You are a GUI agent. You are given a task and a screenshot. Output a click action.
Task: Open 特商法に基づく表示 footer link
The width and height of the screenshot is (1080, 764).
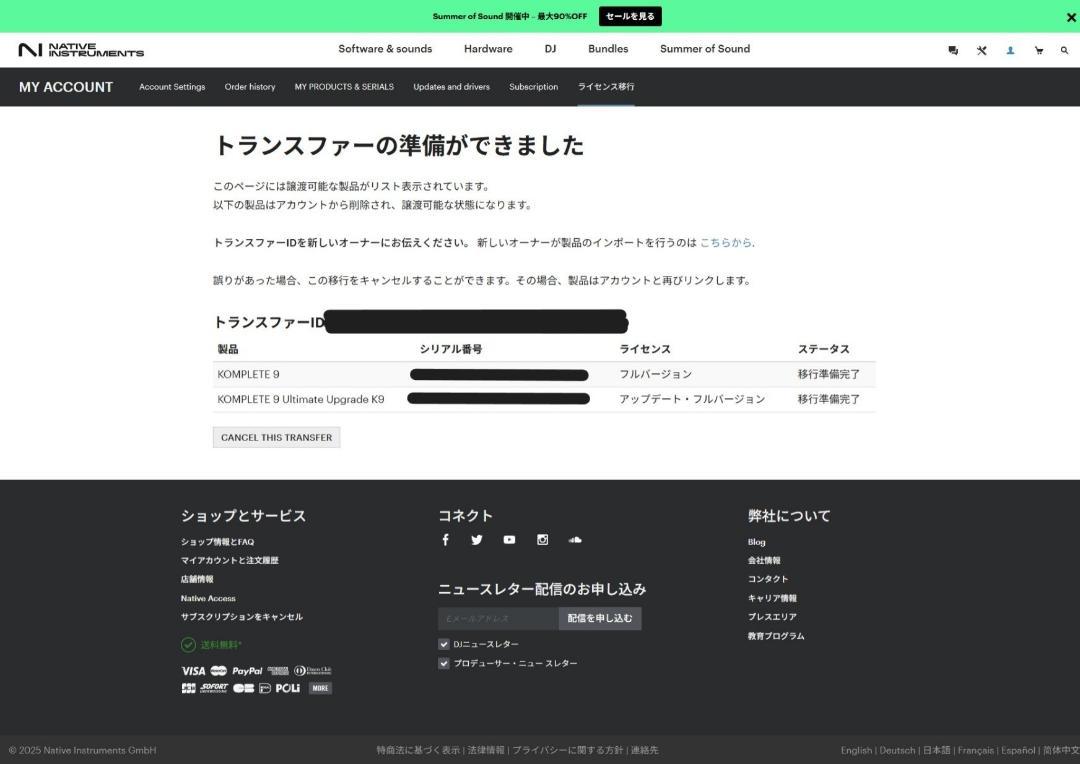tap(418, 750)
